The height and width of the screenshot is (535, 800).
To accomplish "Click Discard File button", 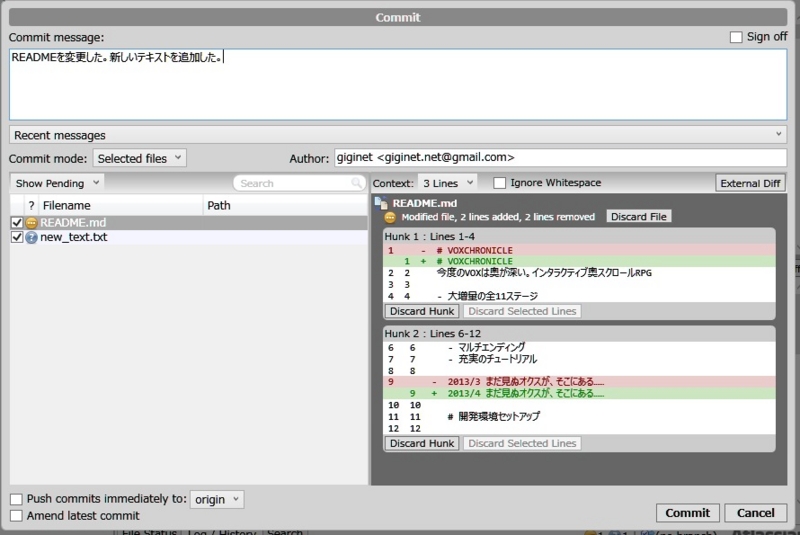I will [x=639, y=217].
